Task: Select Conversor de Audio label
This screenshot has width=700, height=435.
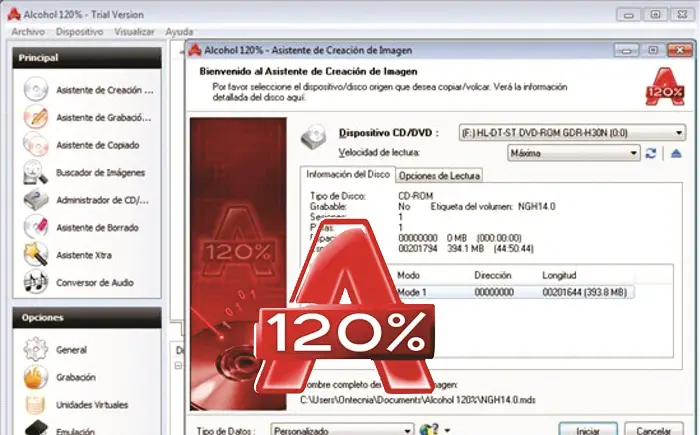Action: coord(95,283)
